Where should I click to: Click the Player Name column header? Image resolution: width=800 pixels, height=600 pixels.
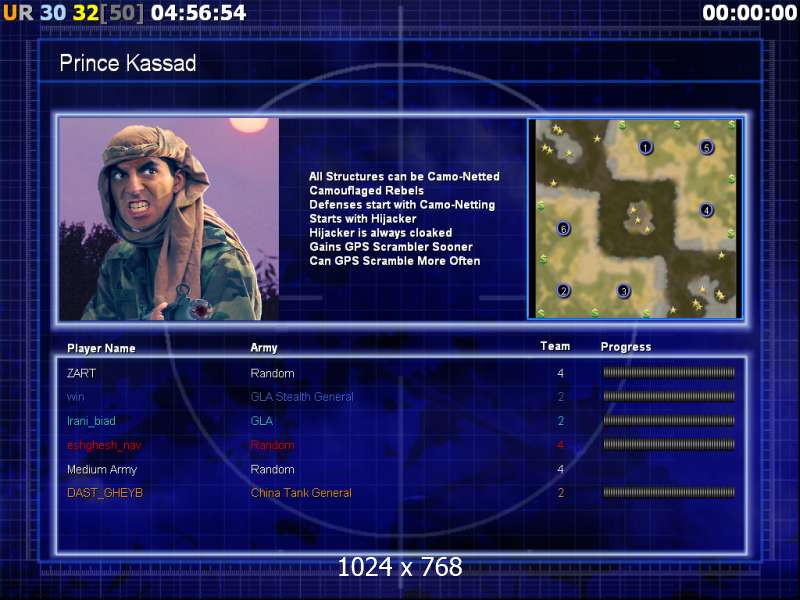(x=101, y=348)
